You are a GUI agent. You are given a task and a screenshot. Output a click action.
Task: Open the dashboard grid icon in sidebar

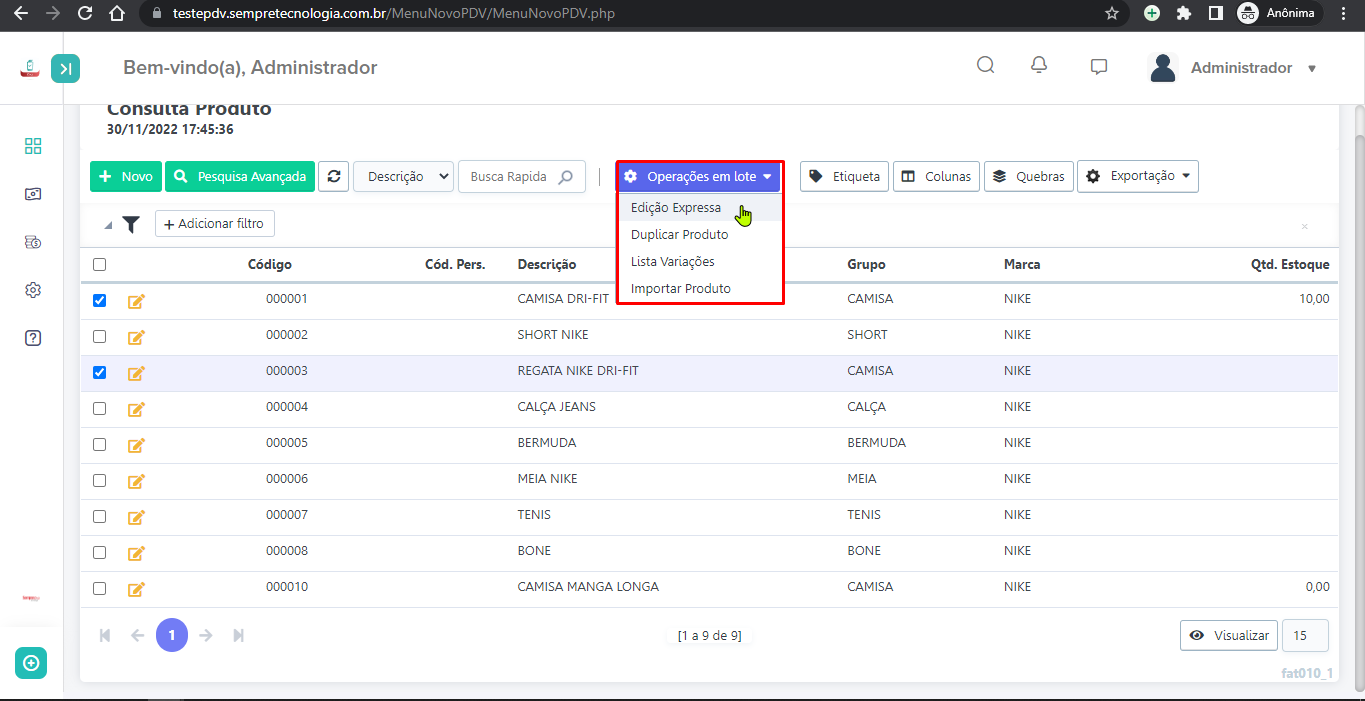[33, 147]
